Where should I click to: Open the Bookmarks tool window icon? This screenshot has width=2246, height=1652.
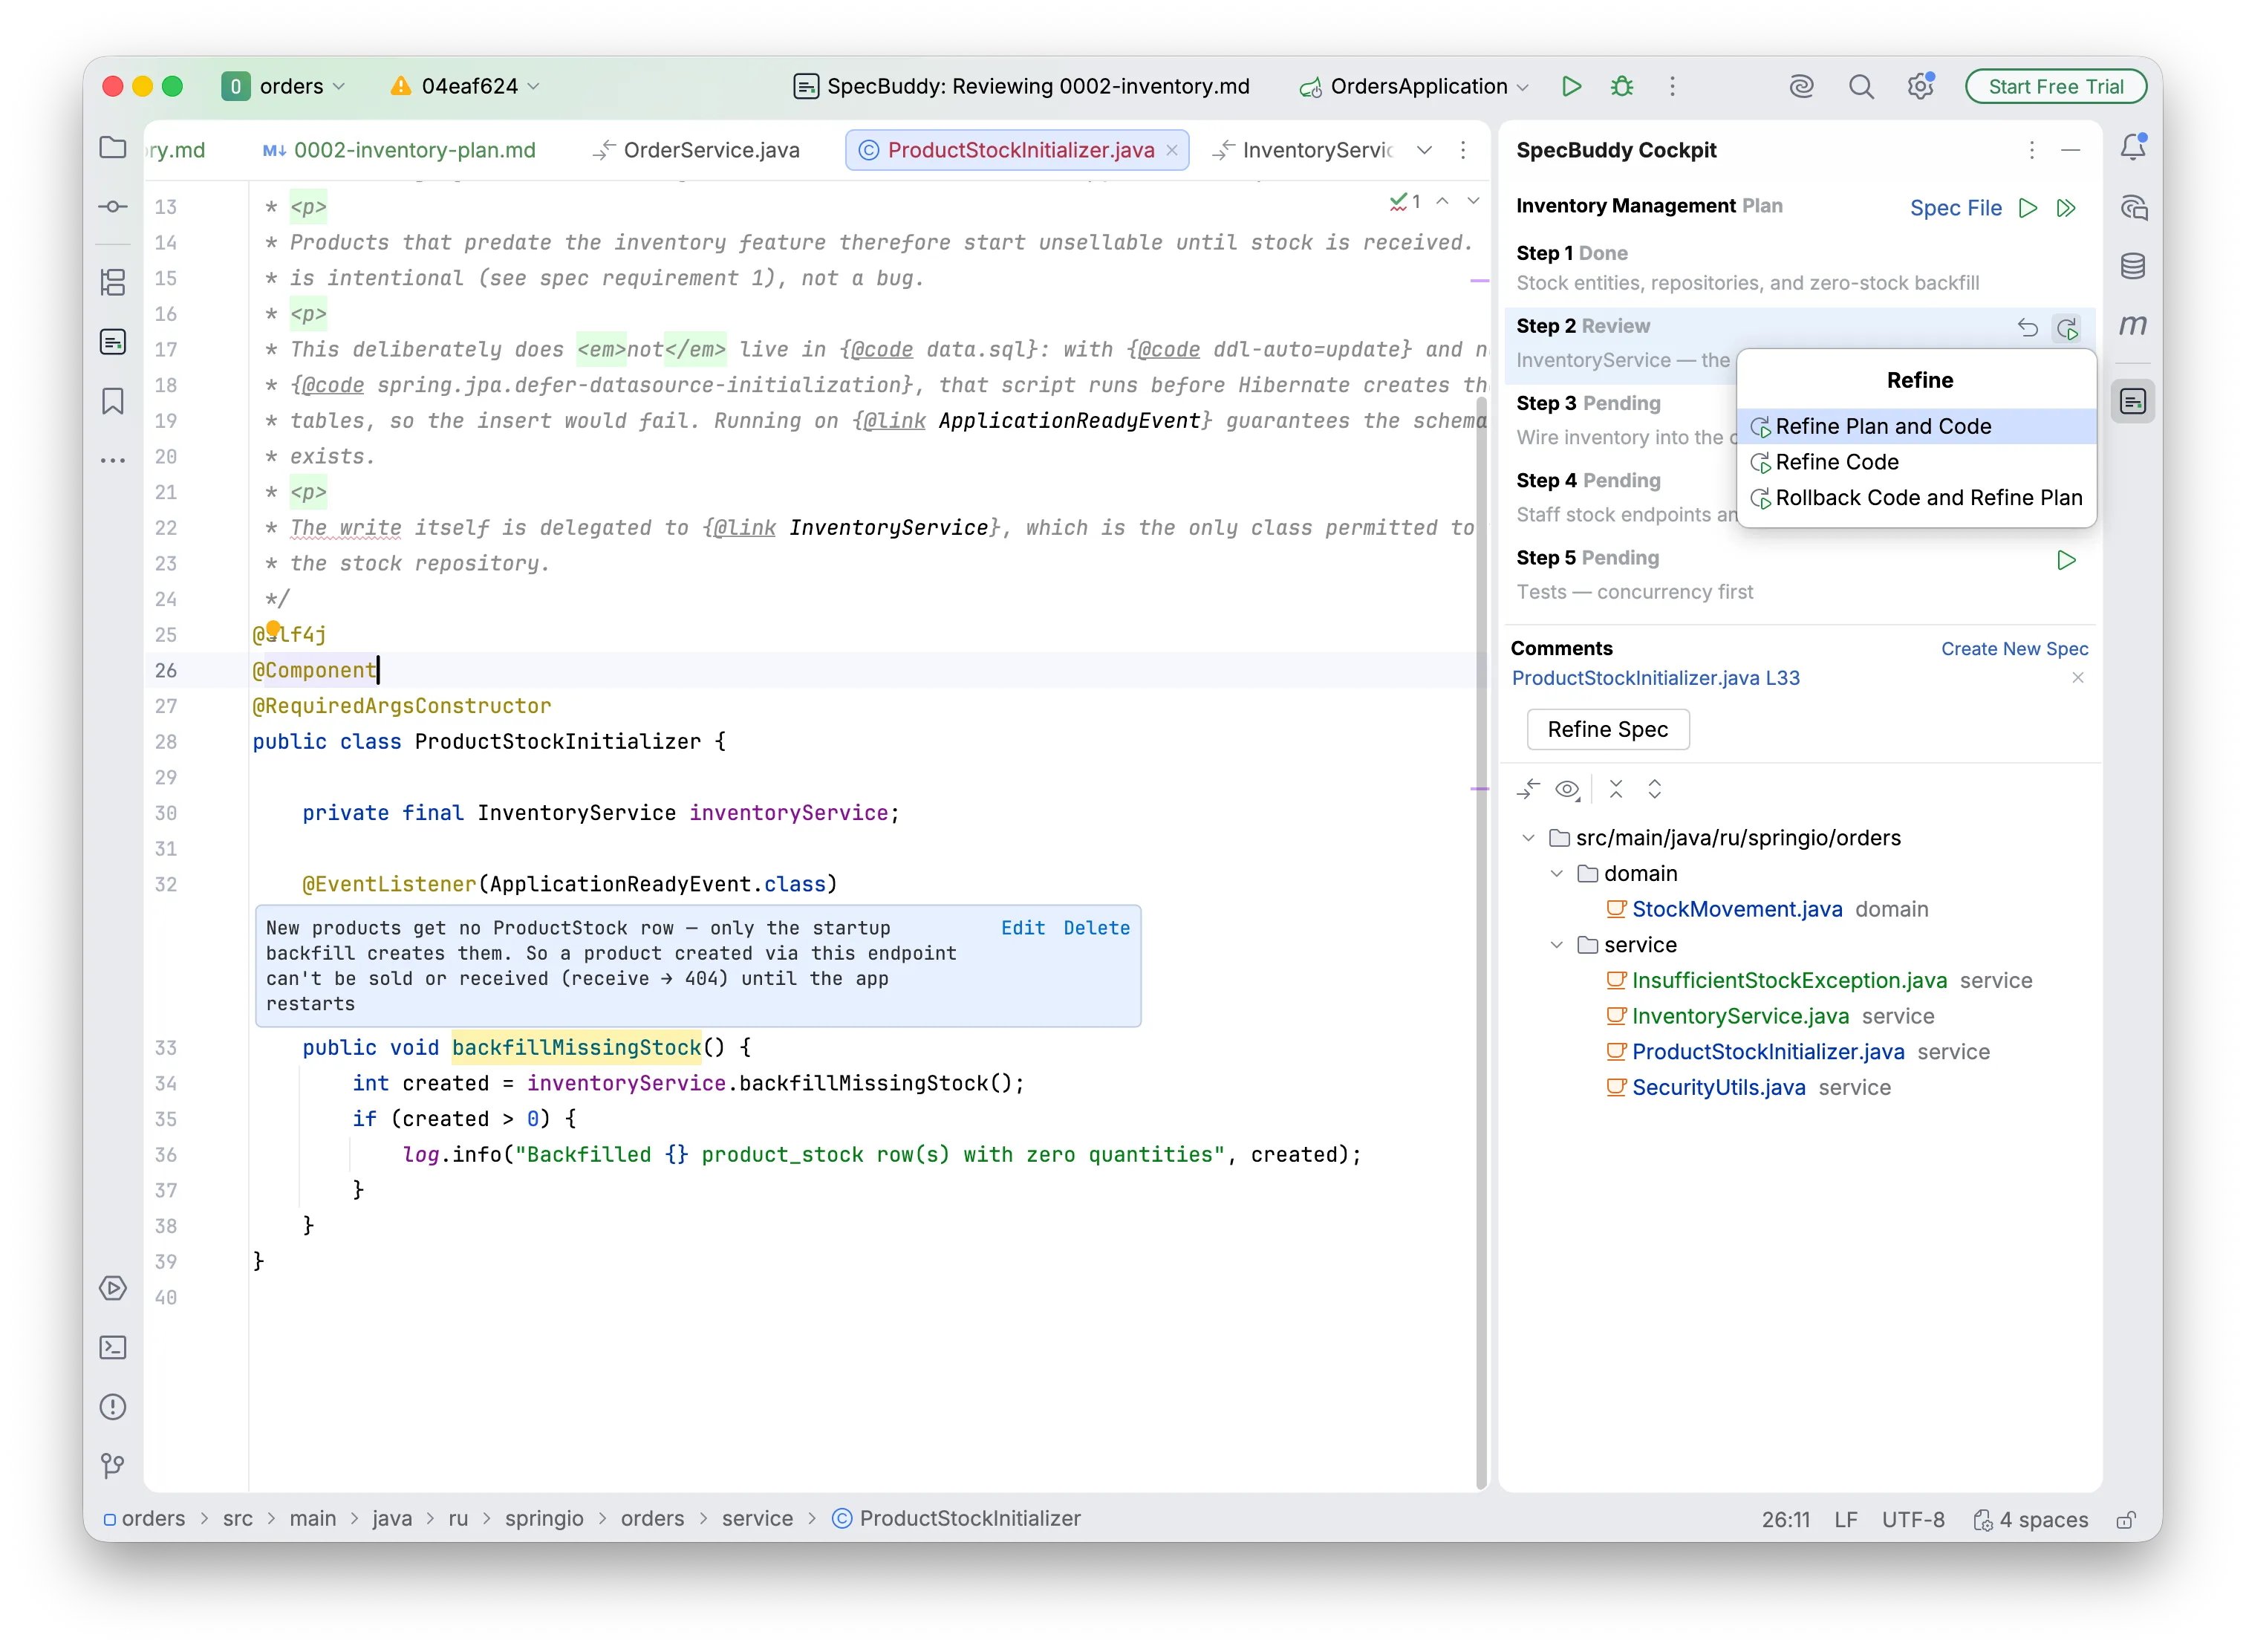113,401
